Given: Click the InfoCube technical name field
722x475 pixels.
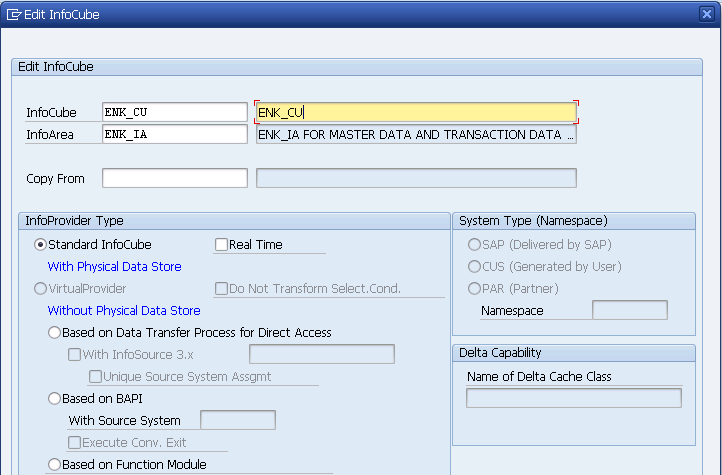Looking at the screenshot, I should pyautogui.click(x=175, y=112).
